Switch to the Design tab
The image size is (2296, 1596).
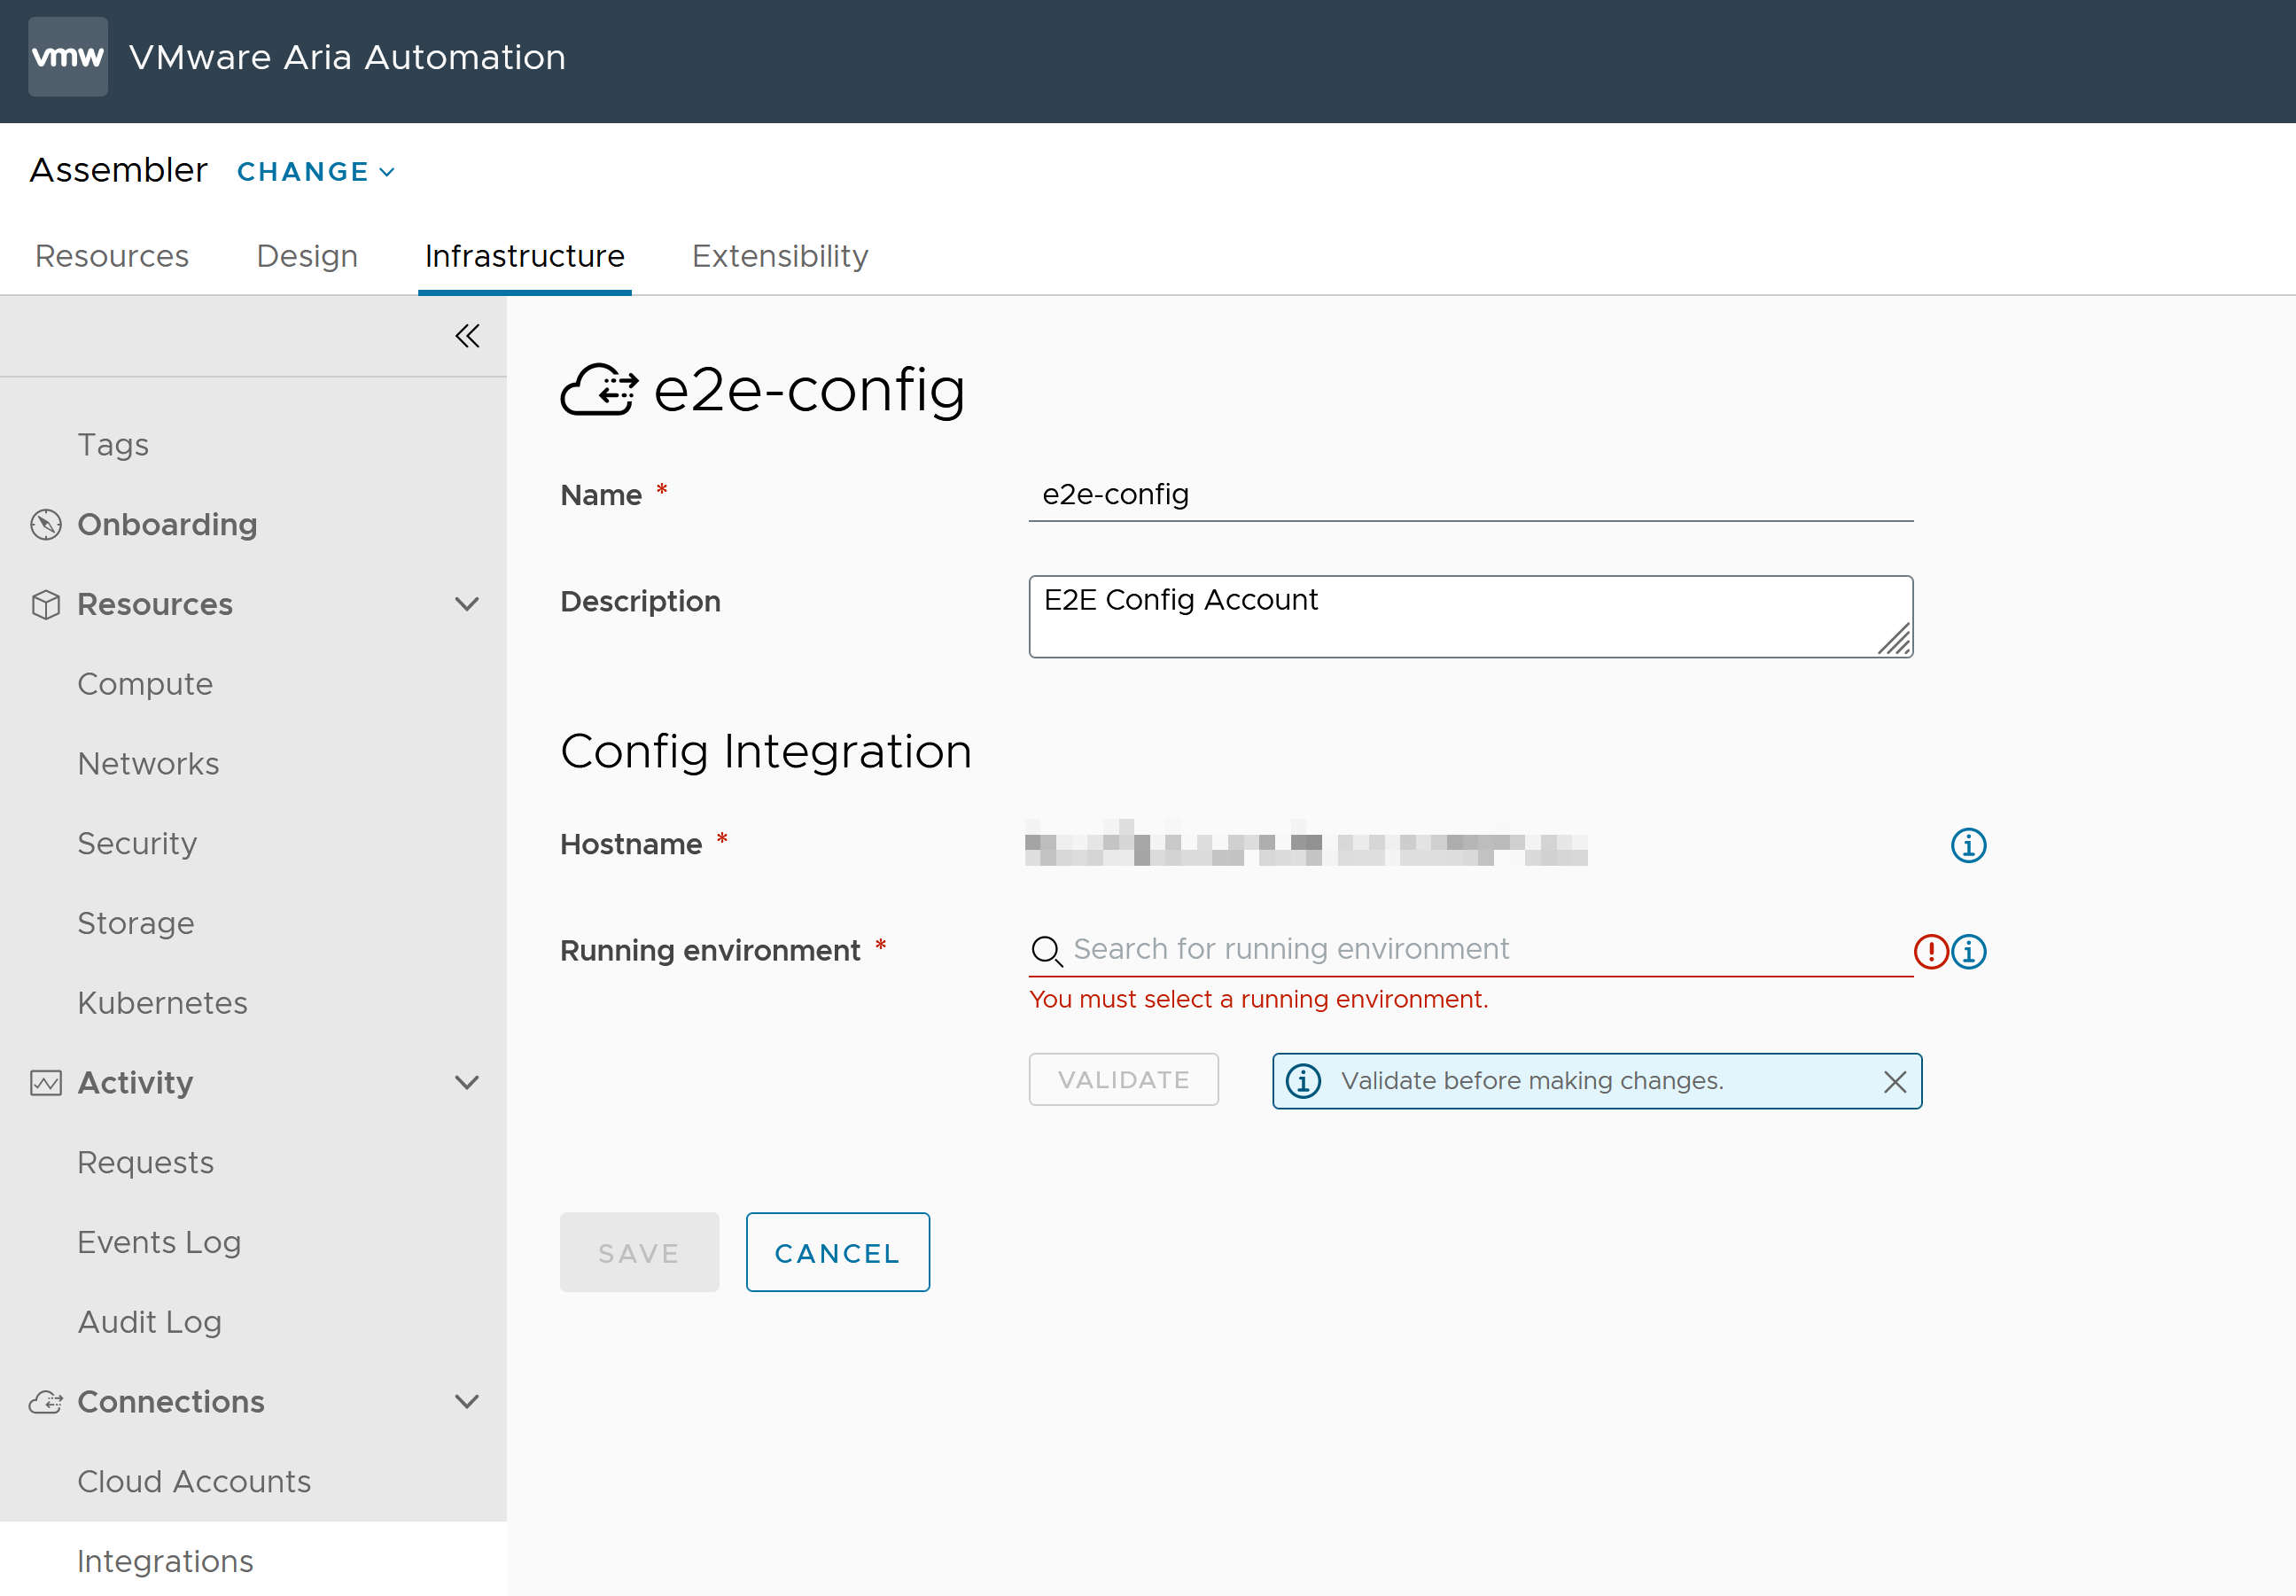(x=307, y=254)
